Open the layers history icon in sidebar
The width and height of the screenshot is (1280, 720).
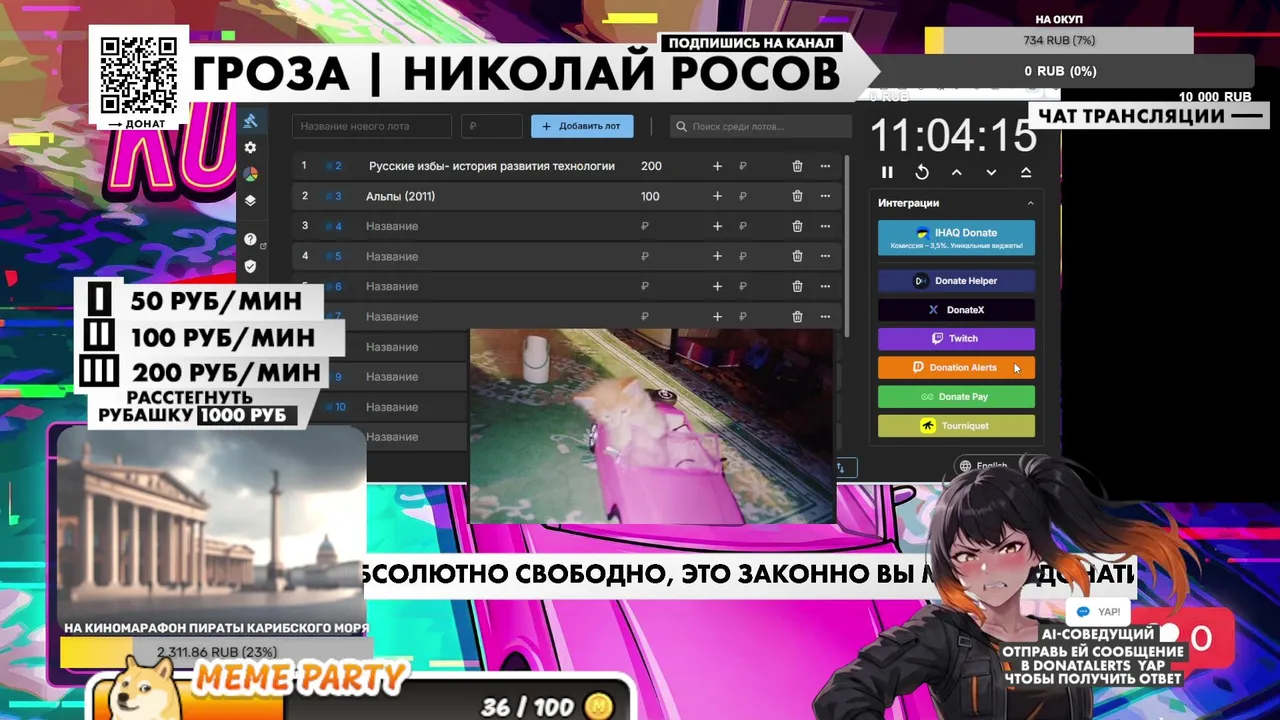point(250,200)
